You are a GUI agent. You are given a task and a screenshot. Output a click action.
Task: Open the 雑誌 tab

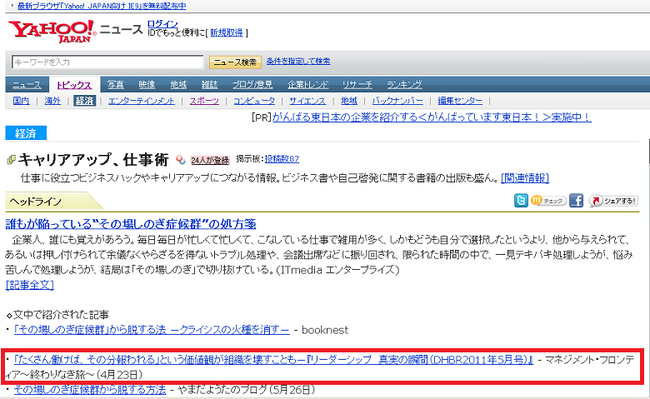(x=209, y=85)
